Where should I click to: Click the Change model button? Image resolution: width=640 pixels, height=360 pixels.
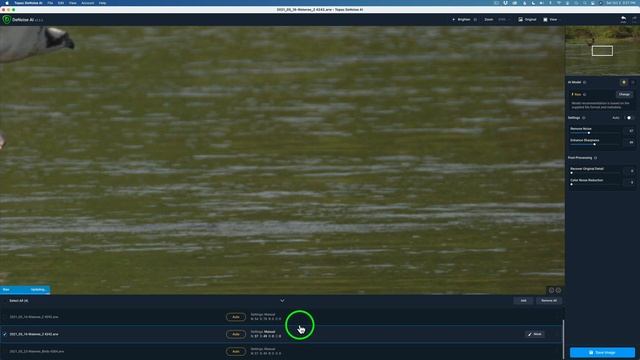point(624,94)
